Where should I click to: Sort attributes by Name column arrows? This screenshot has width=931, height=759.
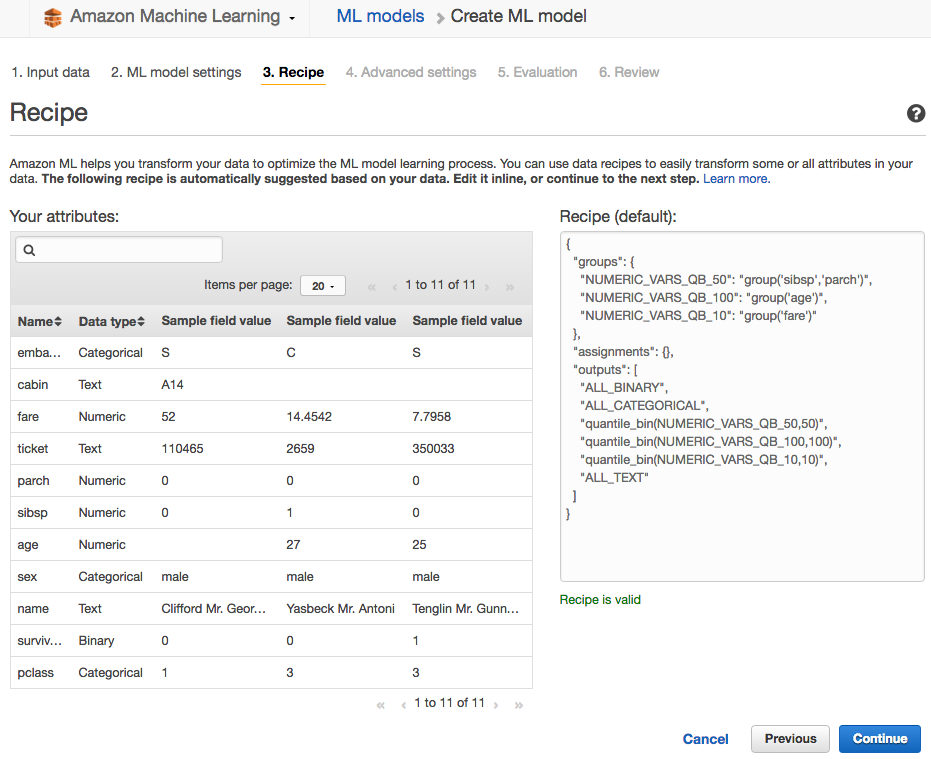click(x=58, y=321)
